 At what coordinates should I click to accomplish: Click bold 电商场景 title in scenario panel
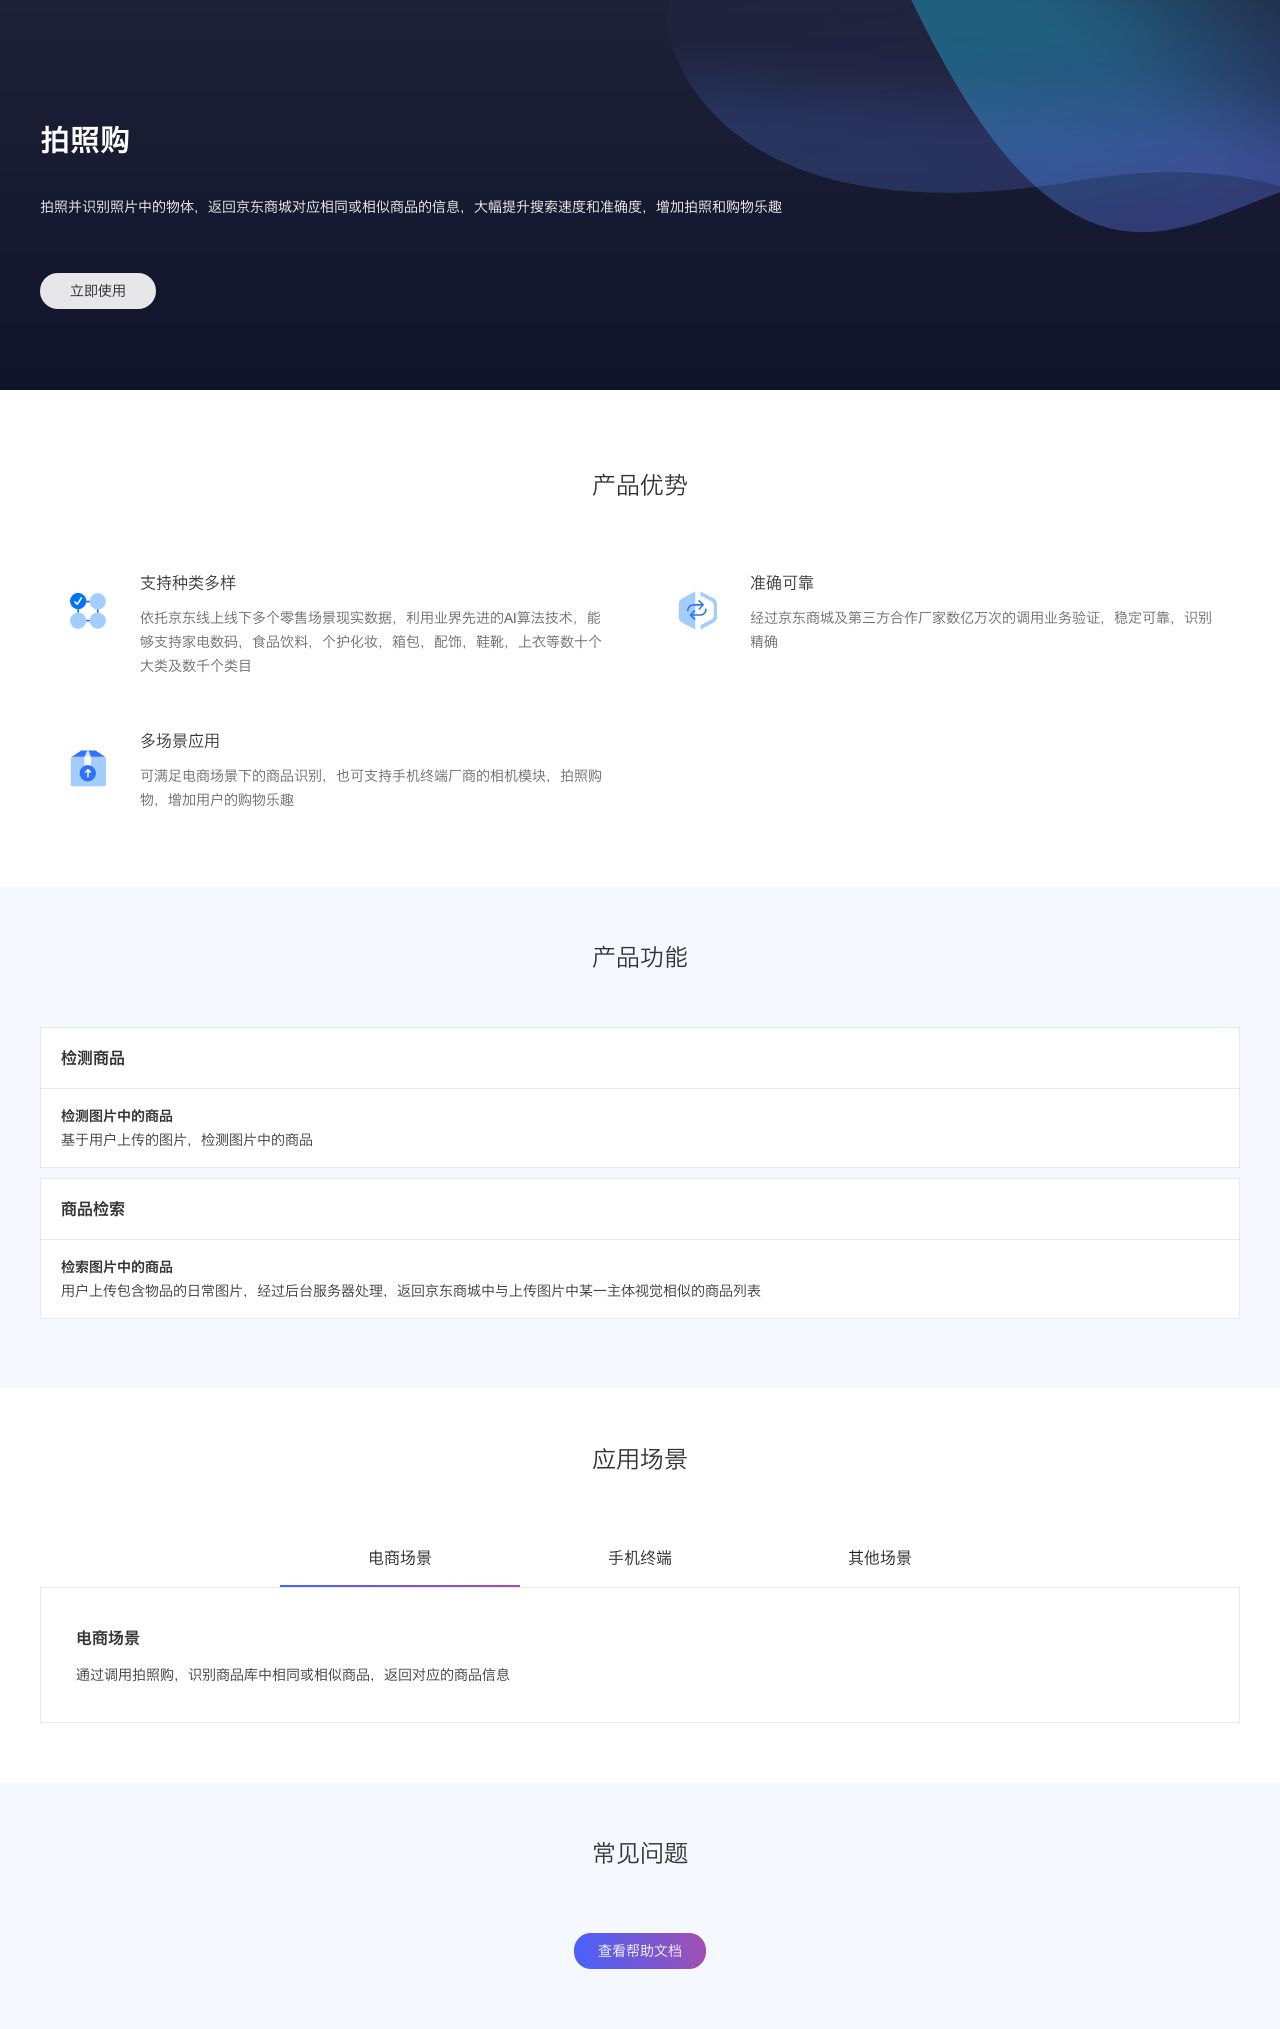pyautogui.click(x=108, y=1638)
